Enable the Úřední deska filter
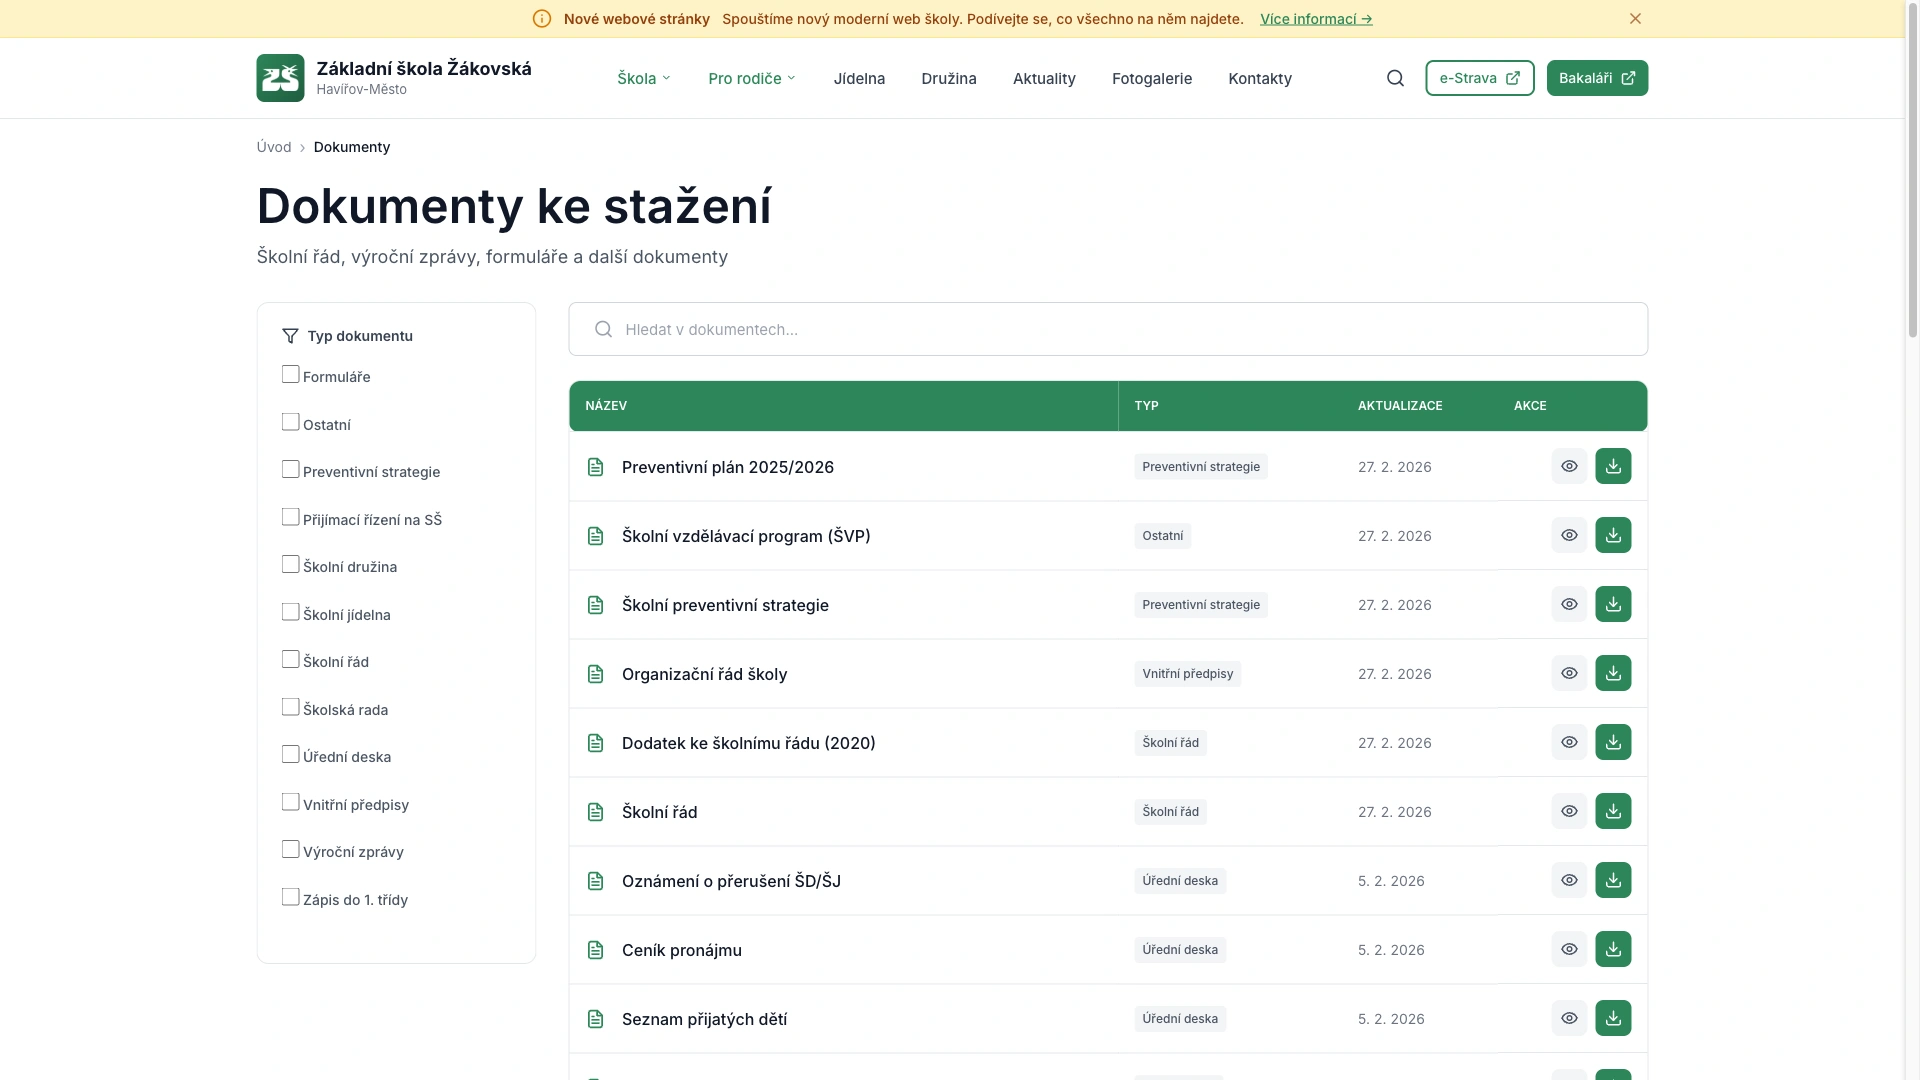This screenshot has height=1080, width=1920. pos(290,754)
